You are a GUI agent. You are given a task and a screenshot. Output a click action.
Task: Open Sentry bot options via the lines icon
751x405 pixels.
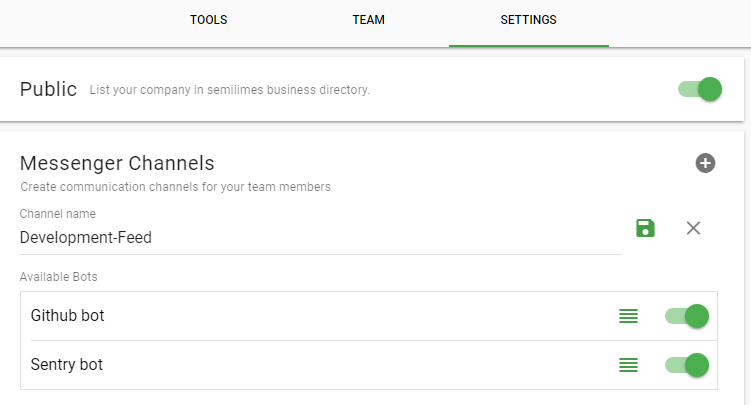pyautogui.click(x=628, y=365)
